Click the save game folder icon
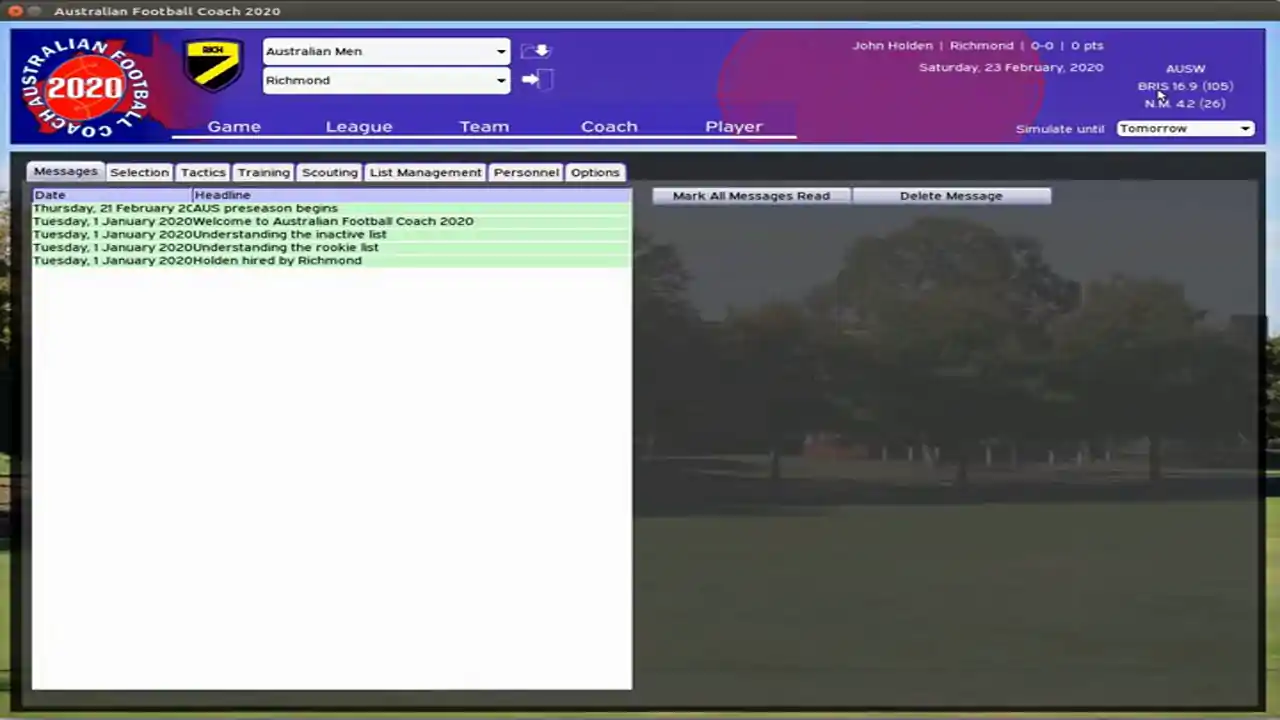The image size is (1280, 720). pyautogui.click(x=536, y=51)
